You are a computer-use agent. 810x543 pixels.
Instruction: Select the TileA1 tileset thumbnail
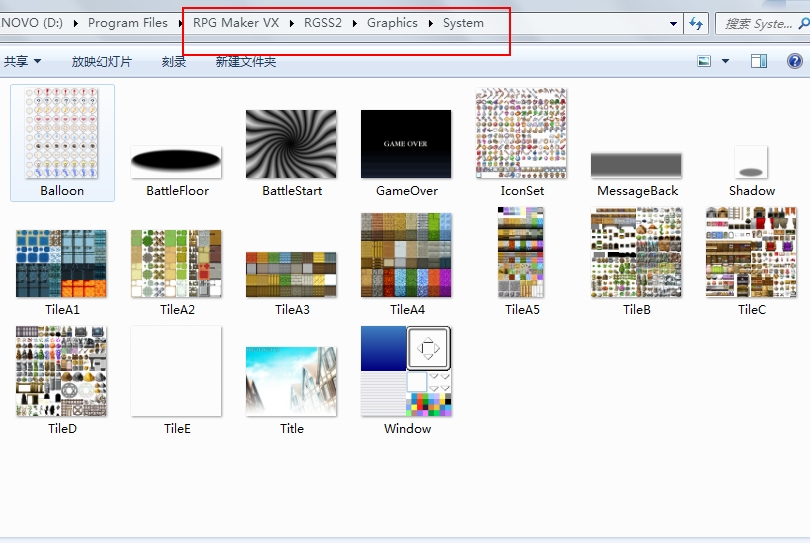pos(61,263)
